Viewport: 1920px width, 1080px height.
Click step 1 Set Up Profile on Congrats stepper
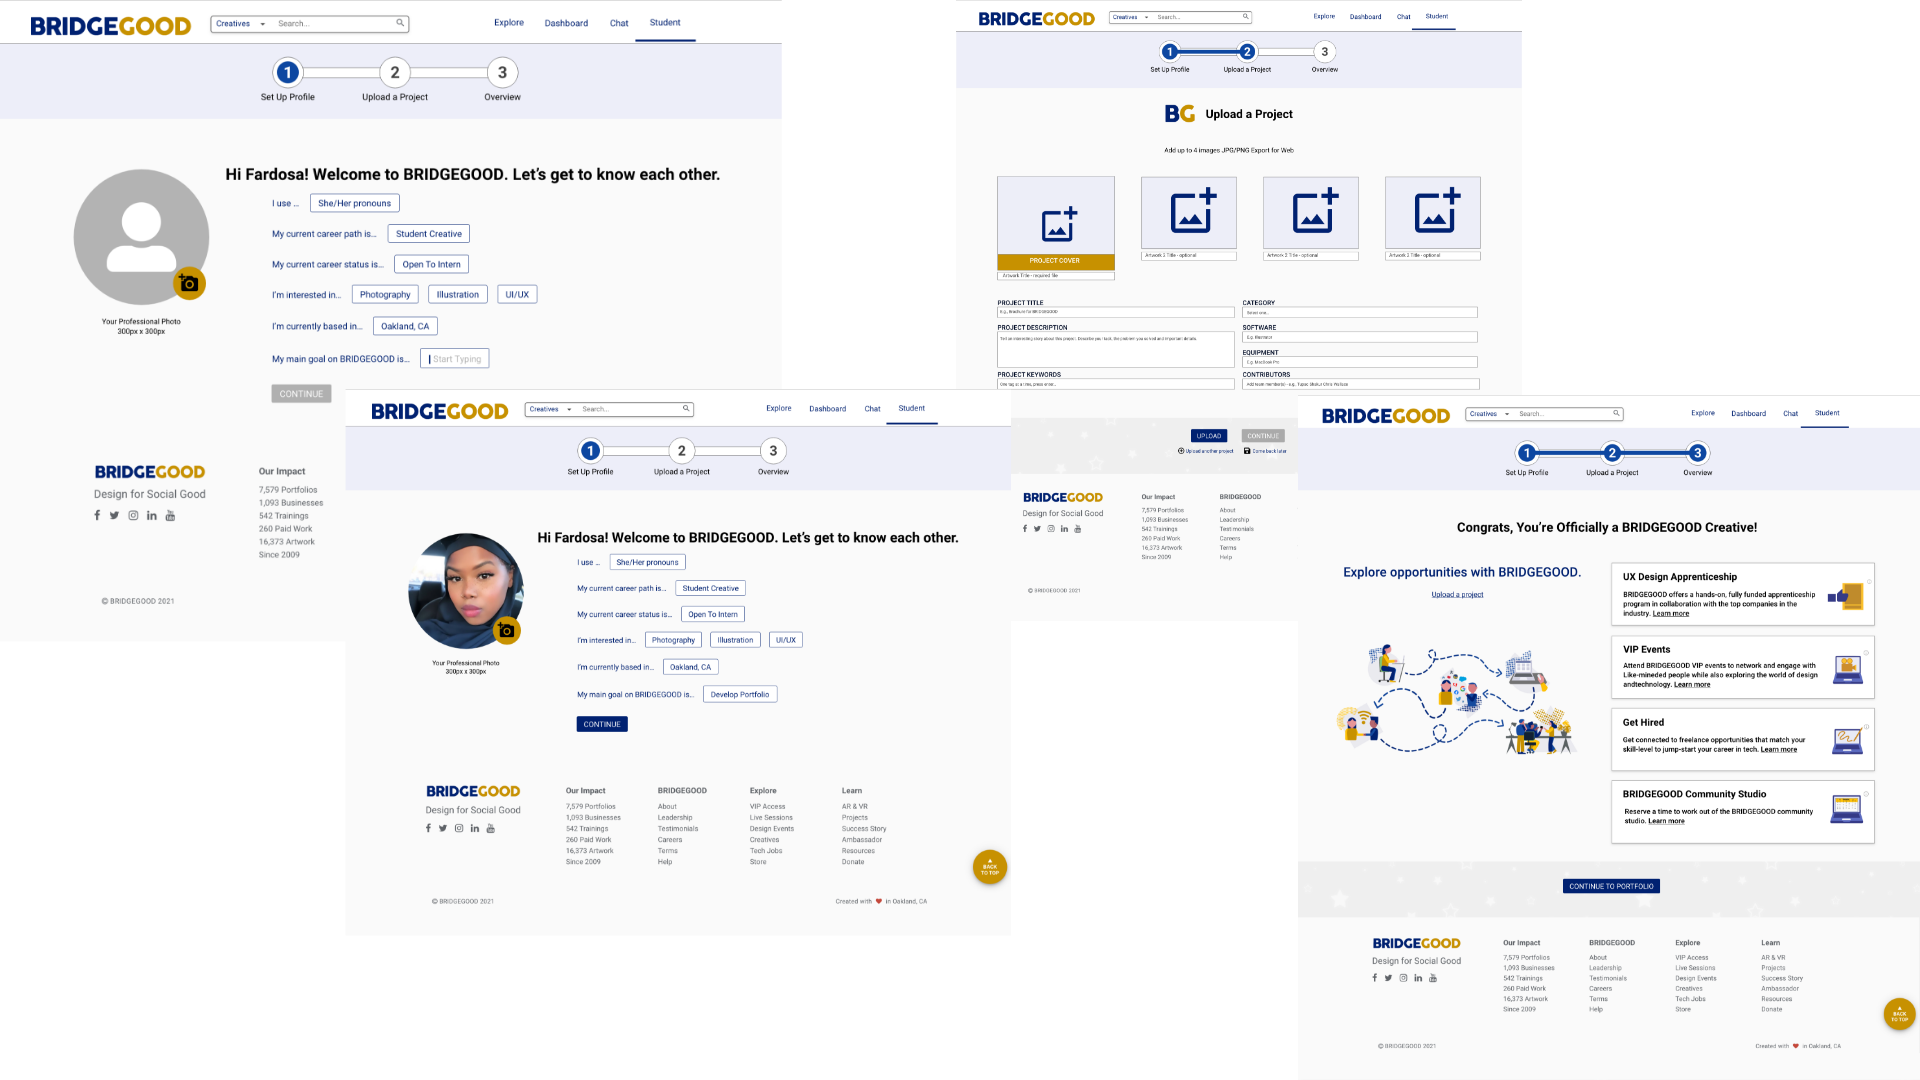click(x=1527, y=459)
